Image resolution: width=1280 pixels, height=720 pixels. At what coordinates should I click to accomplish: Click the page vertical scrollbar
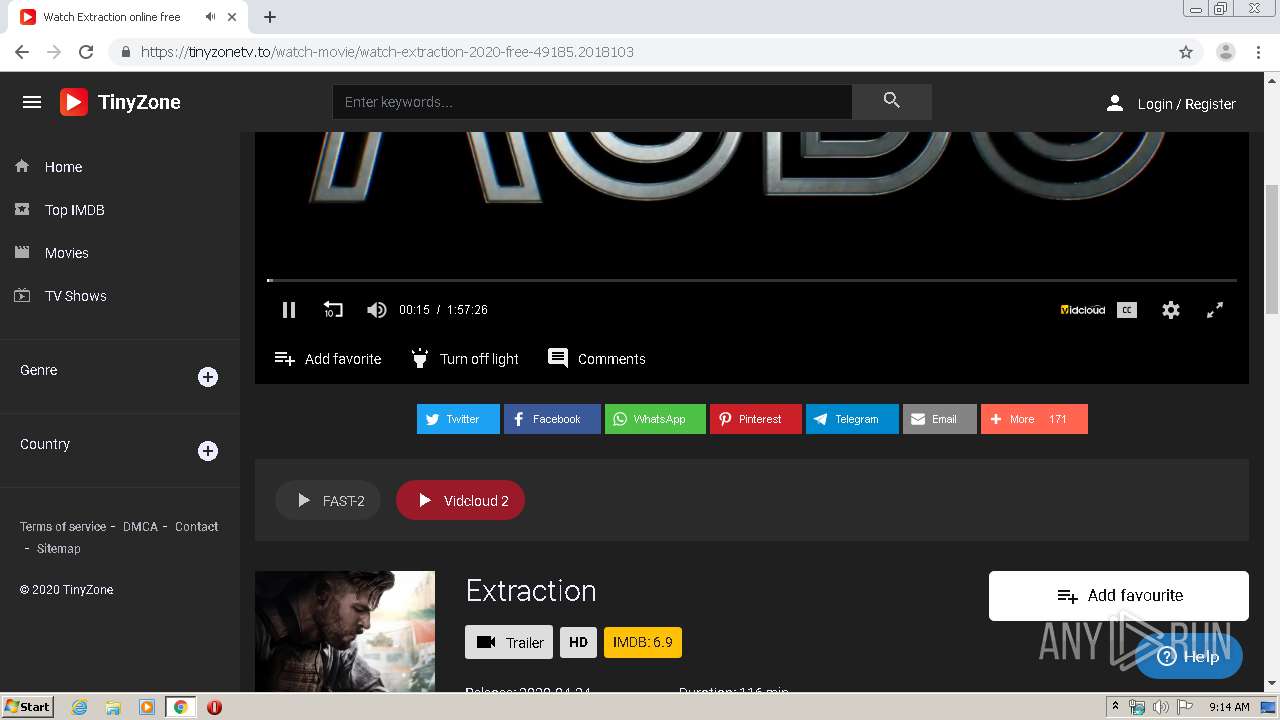coord(1272,250)
